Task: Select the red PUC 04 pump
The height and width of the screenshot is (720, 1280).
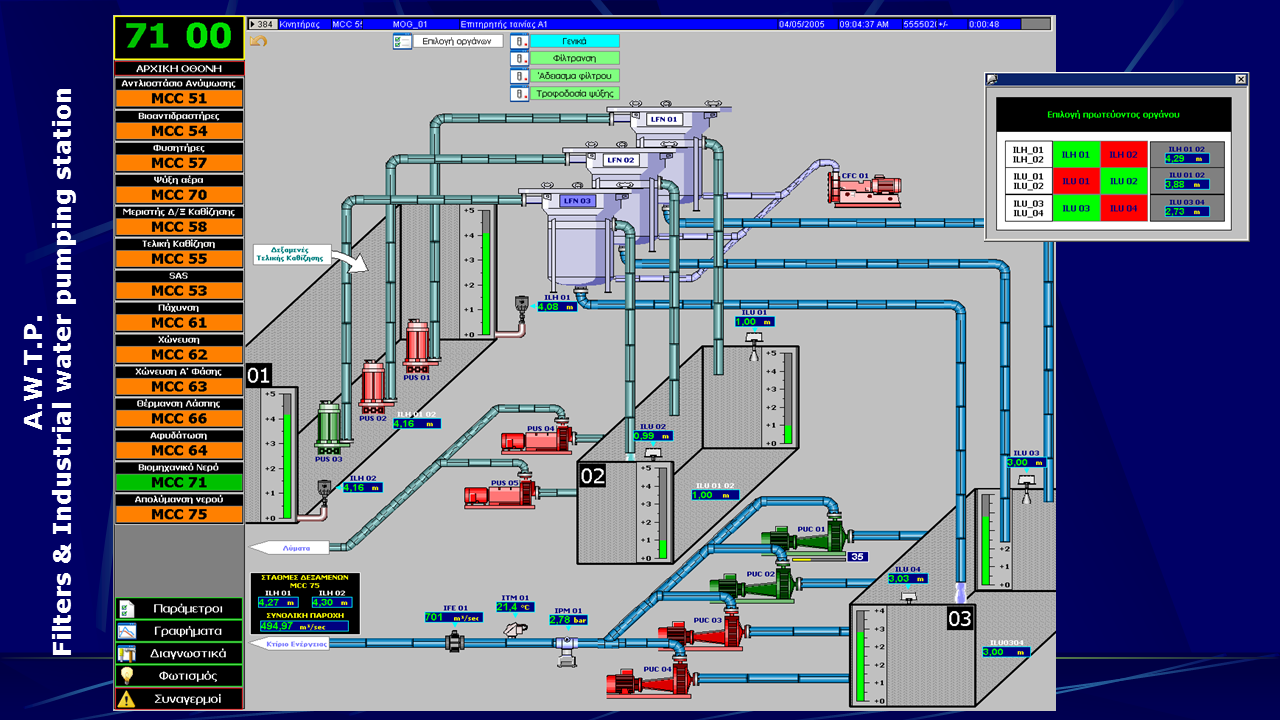Action: click(650, 683)
